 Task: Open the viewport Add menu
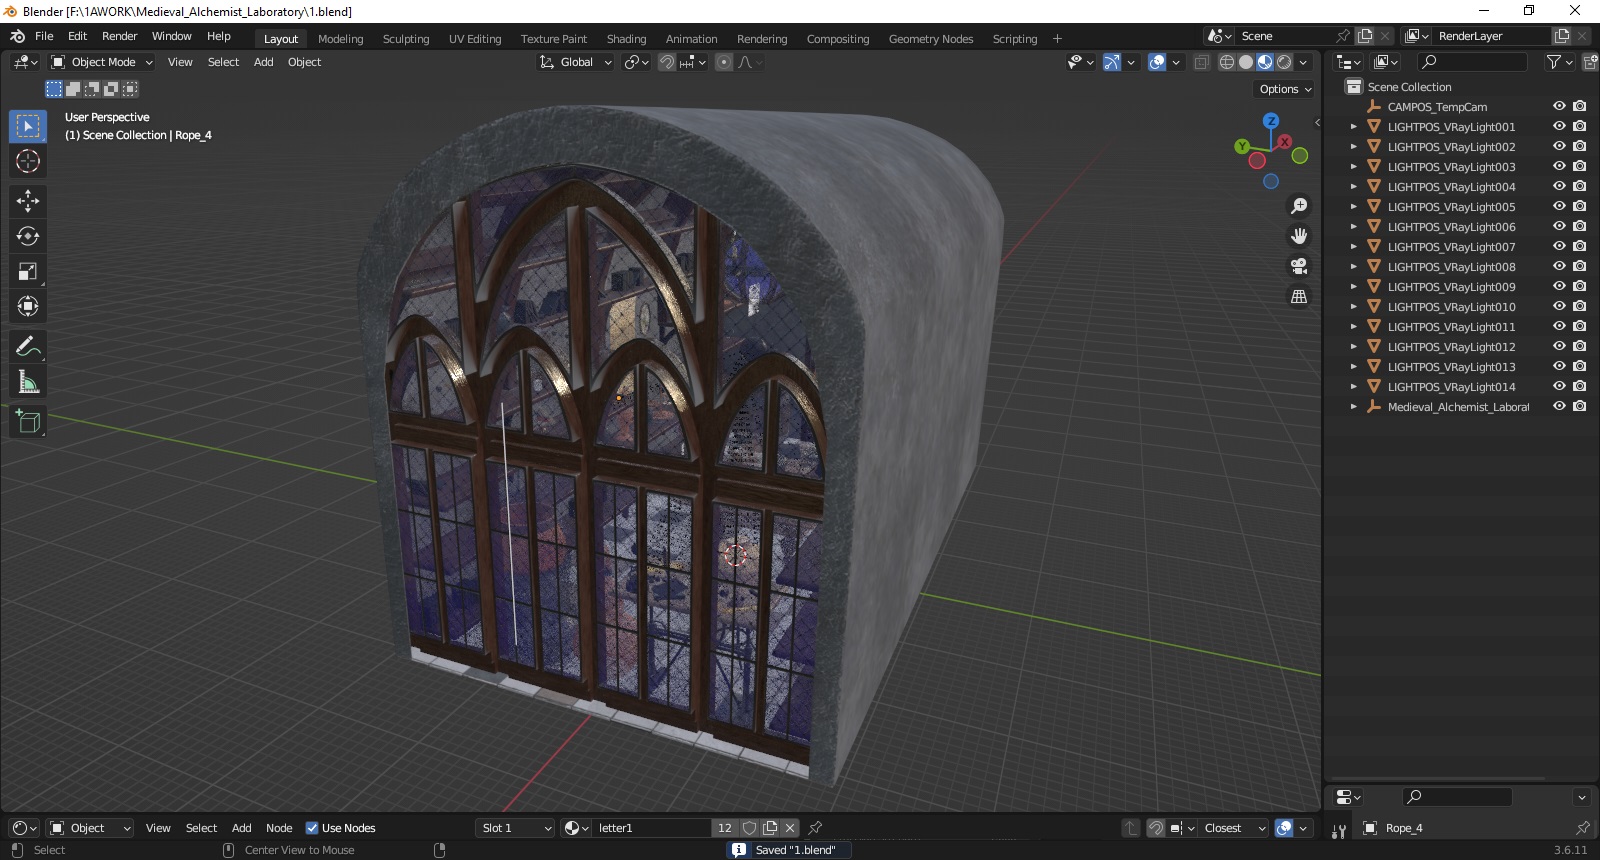(x=263, y=62)
